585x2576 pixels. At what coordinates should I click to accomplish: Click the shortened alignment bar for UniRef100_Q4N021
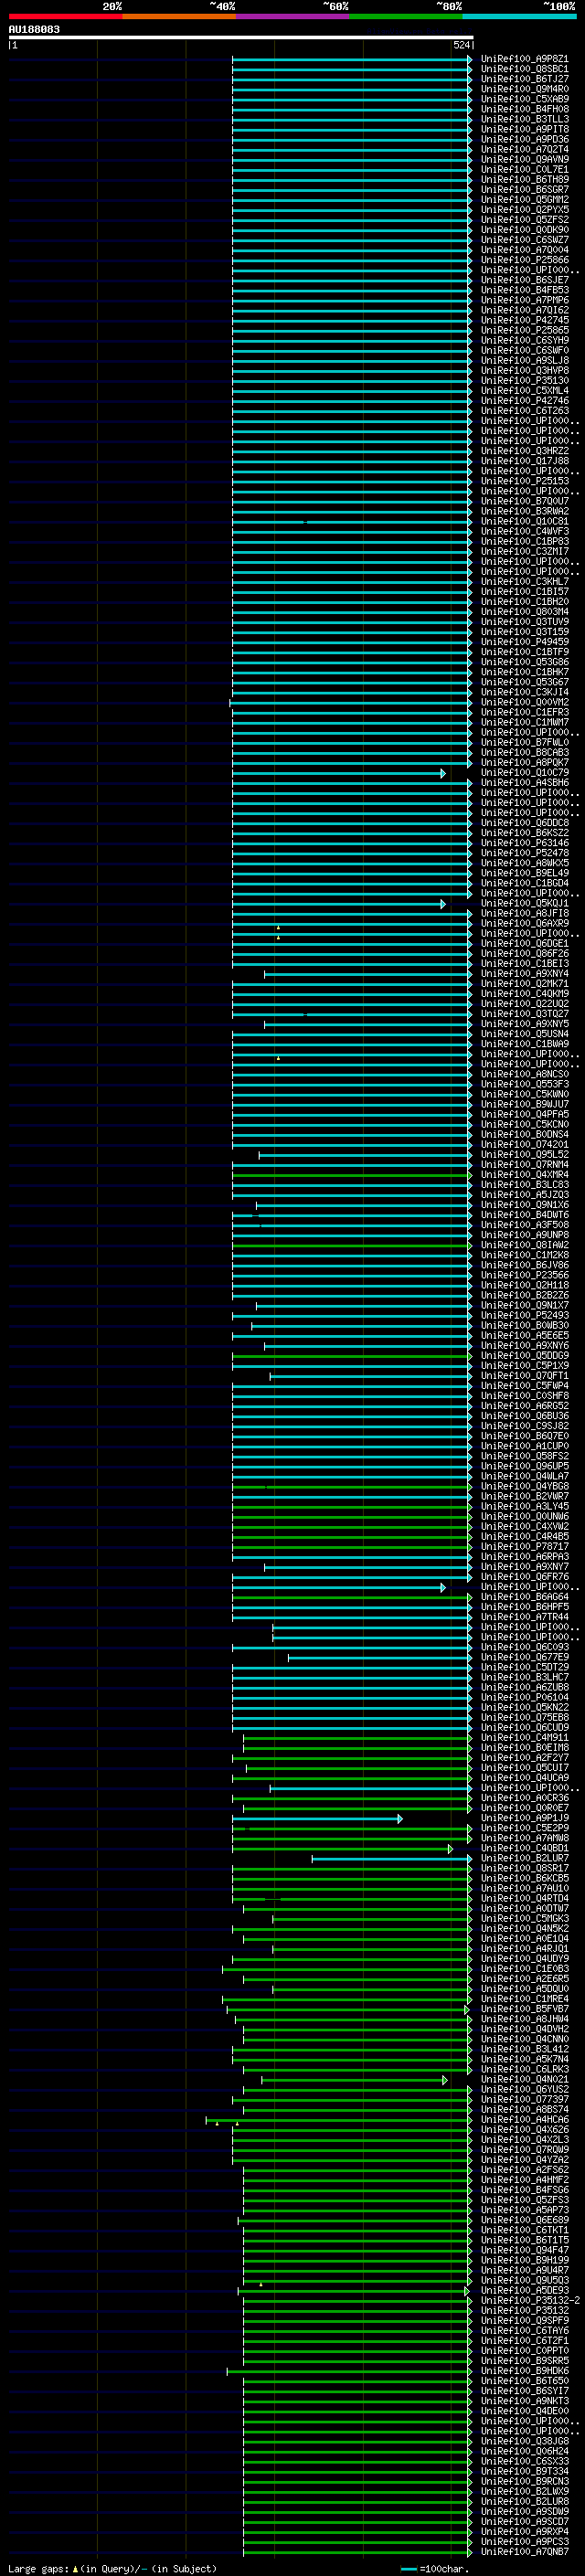(354, 2079)
